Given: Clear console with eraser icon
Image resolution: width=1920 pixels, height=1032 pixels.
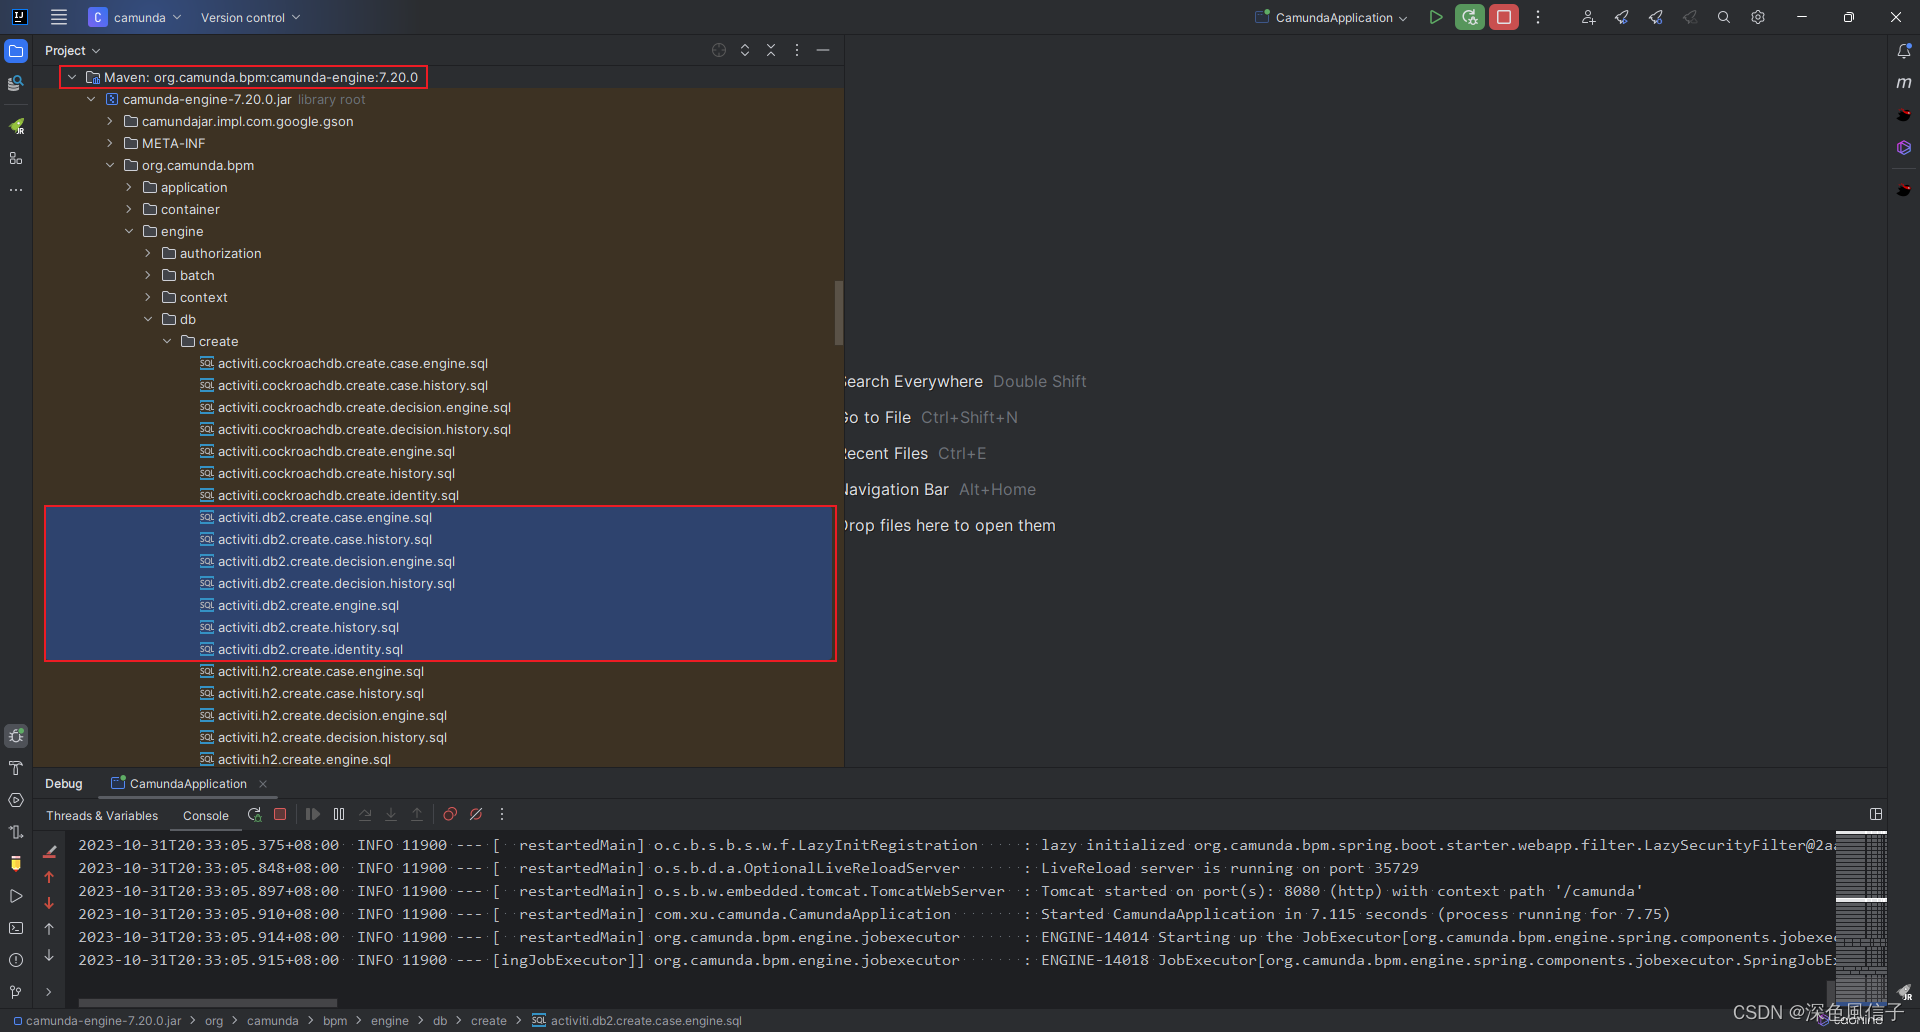Looking at the screenshot, I should (x=49, y=851).
